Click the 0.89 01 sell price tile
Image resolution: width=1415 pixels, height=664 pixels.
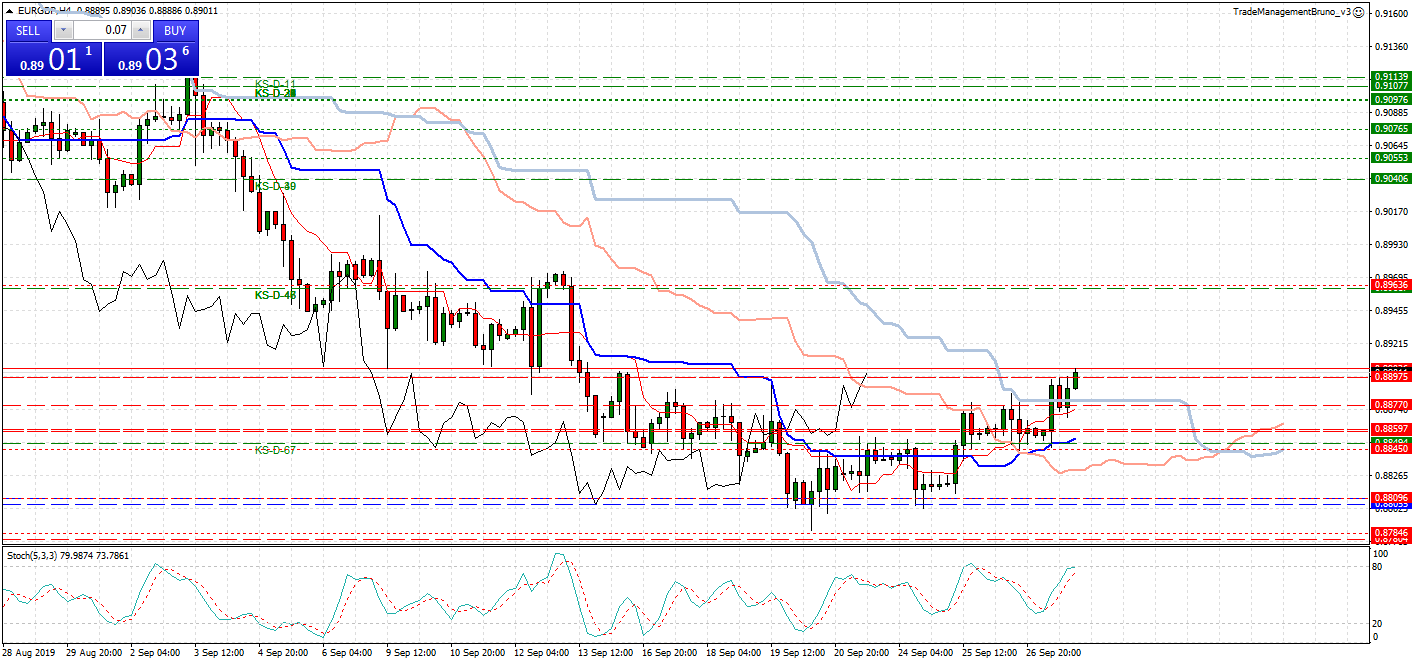tap(54, 59)
